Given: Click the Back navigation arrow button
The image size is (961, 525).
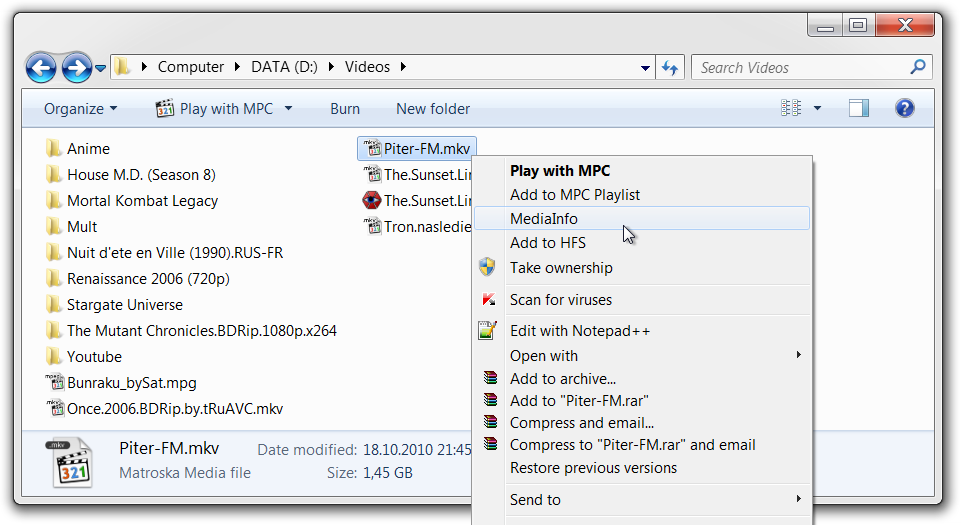Looking at the screenshot, I should (x=41, y=68).
